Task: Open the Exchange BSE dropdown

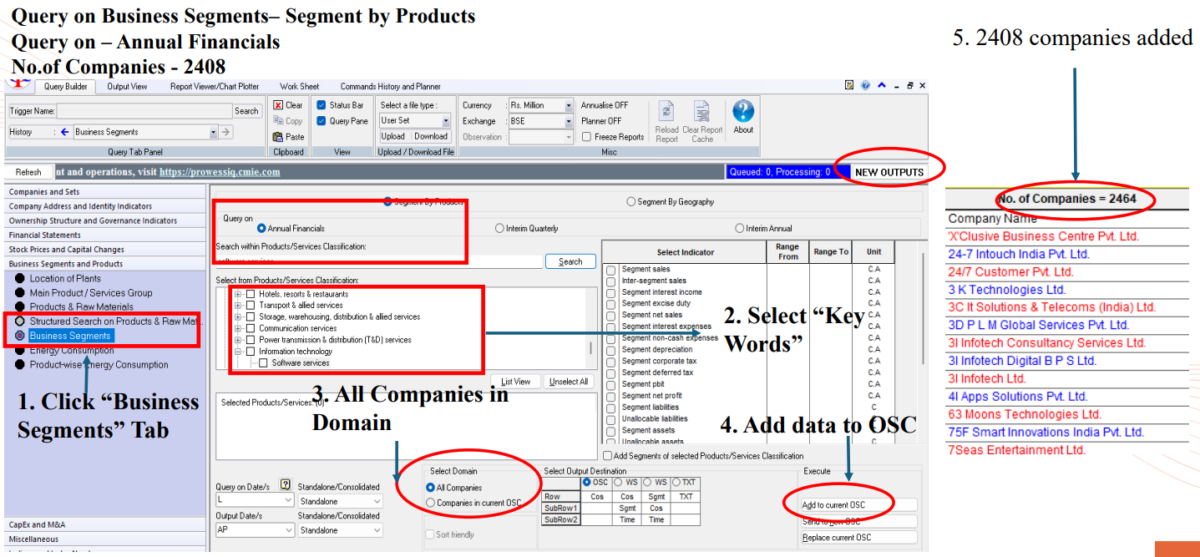Action: pos(568,121)
